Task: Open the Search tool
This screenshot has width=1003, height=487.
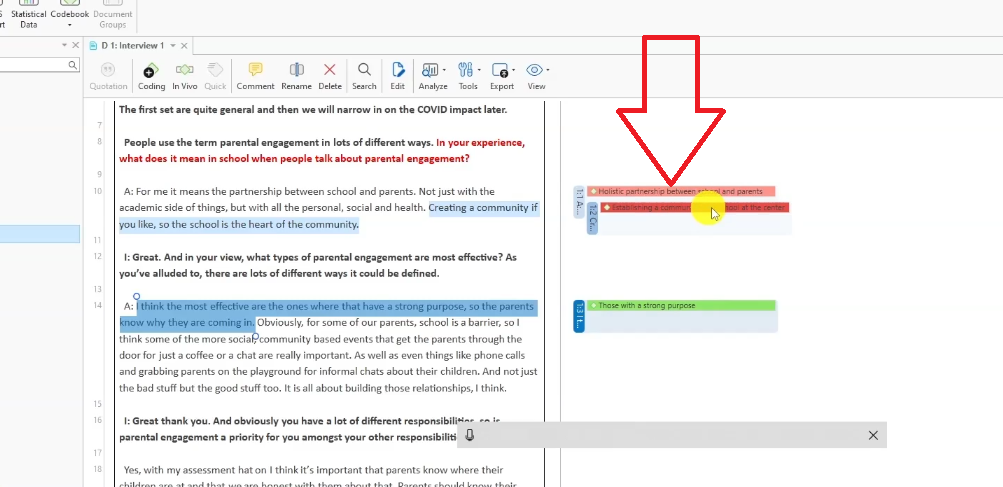Action: click(x=364, y=73)
